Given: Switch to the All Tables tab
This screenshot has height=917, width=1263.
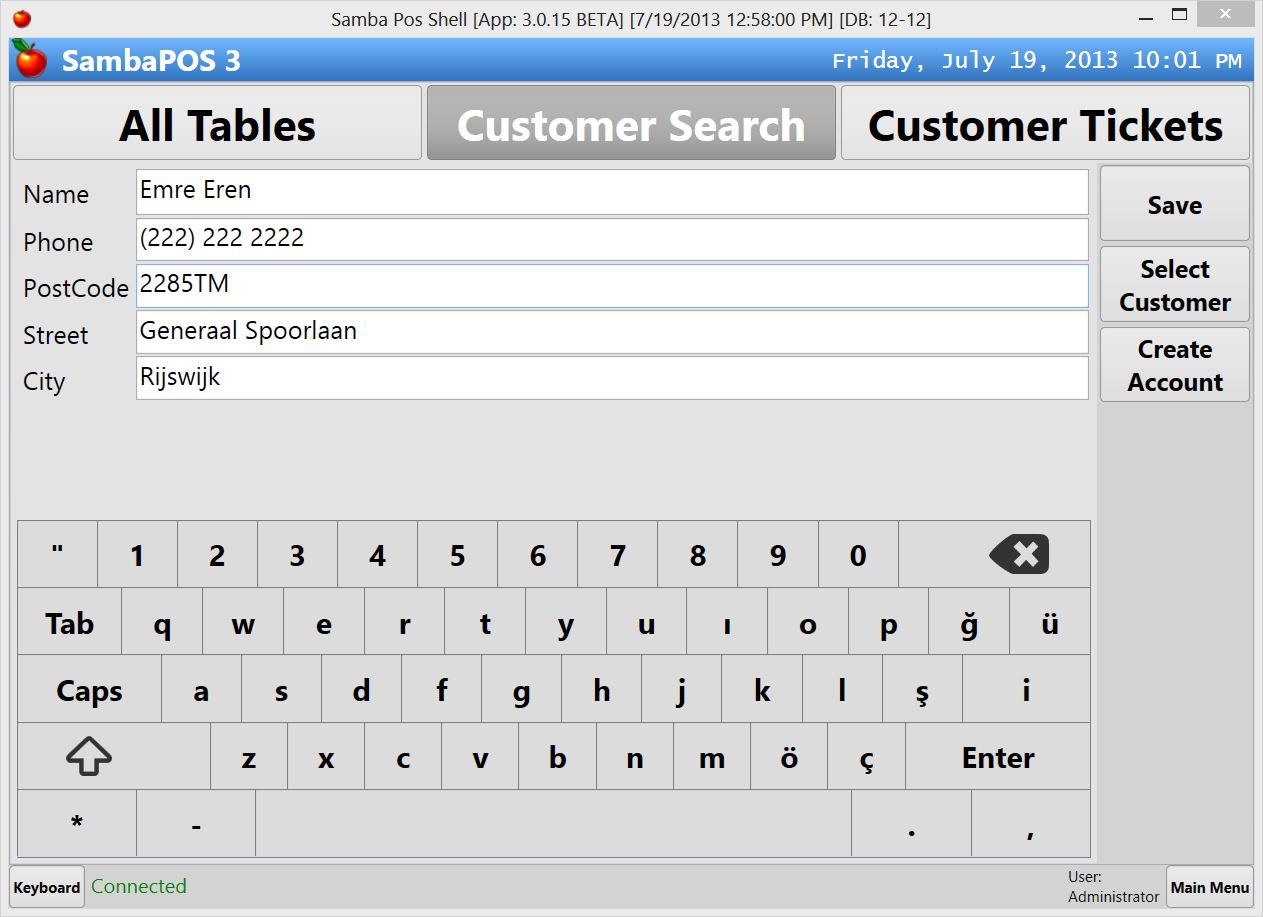Looking at the screenshot, I should point(217,123).
